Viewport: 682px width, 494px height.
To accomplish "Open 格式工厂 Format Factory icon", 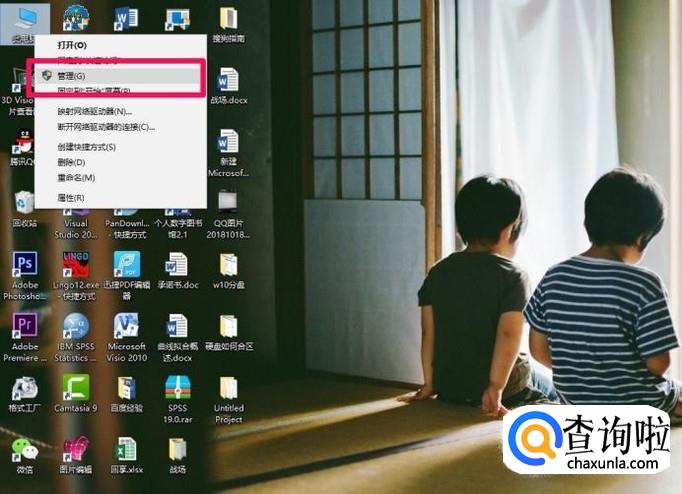I will coord(24,388).
